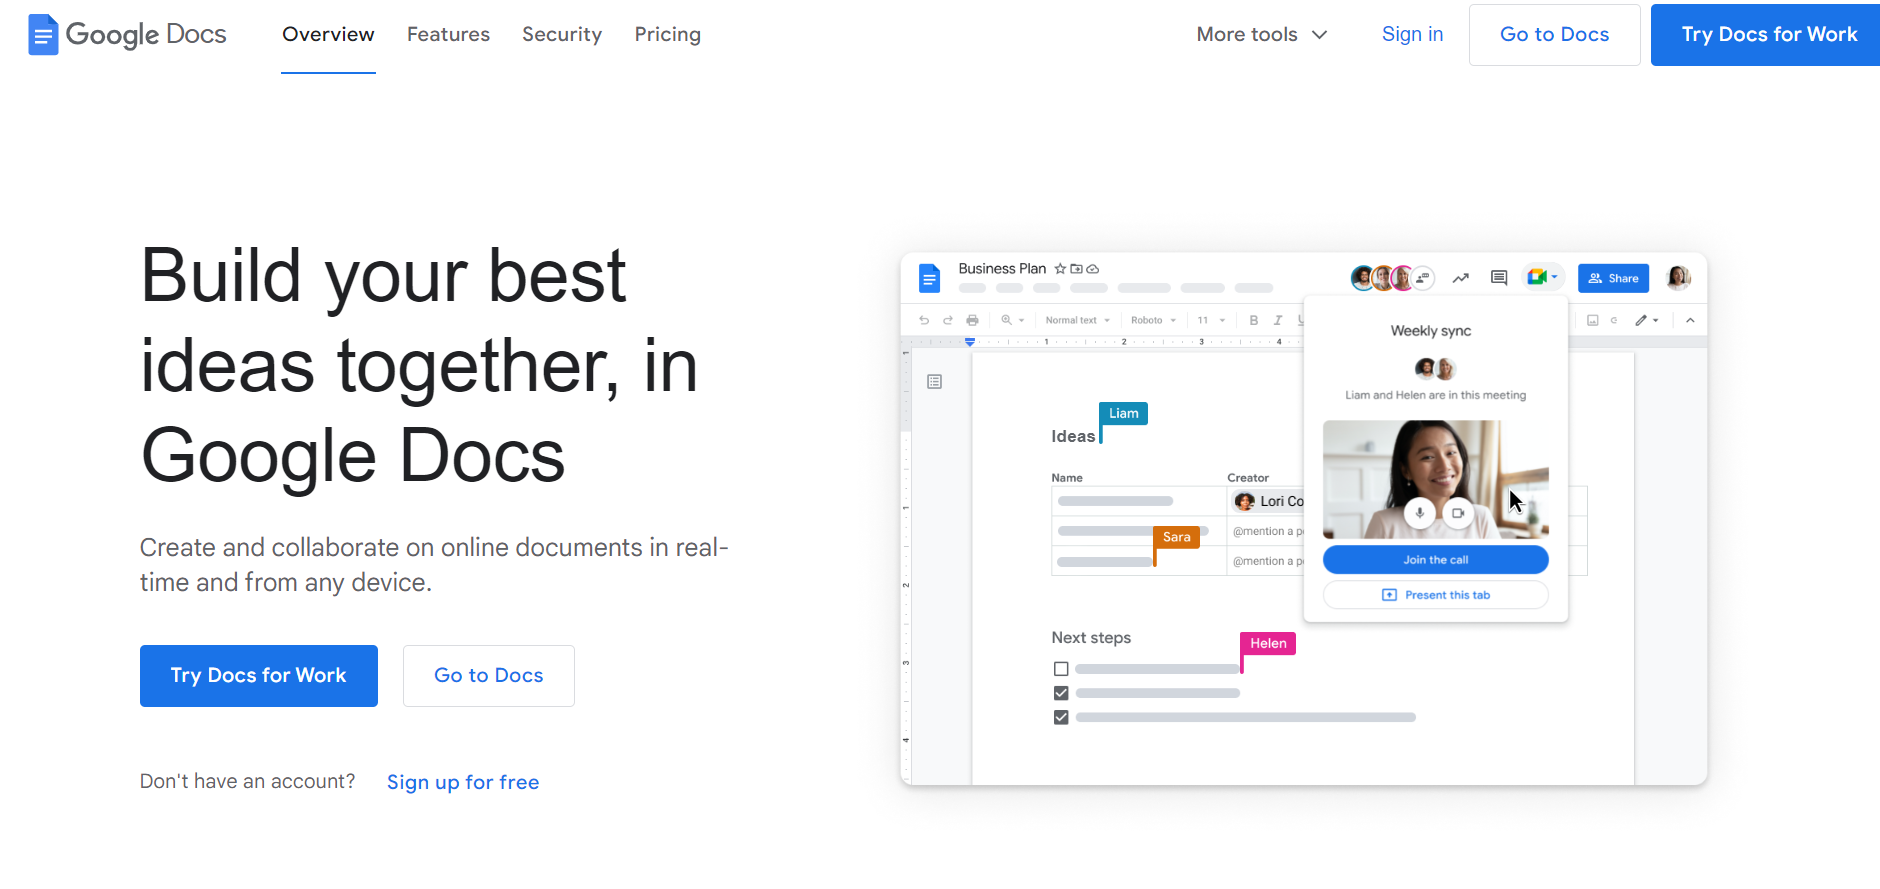Click the collaborator avatar with the pink ring
The width and height of the screenshot is (1880, 889).
[1402, 278]
